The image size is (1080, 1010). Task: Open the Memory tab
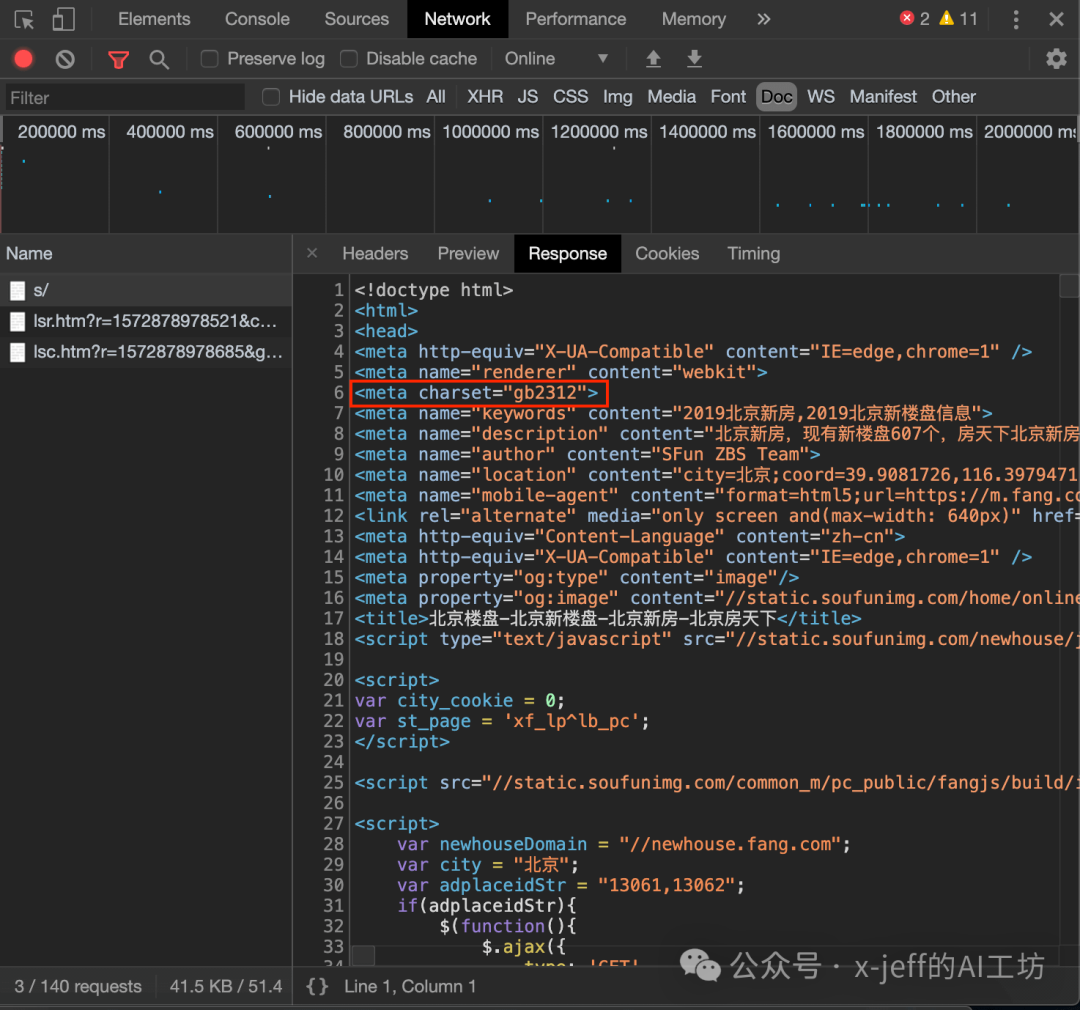(694, 19)
